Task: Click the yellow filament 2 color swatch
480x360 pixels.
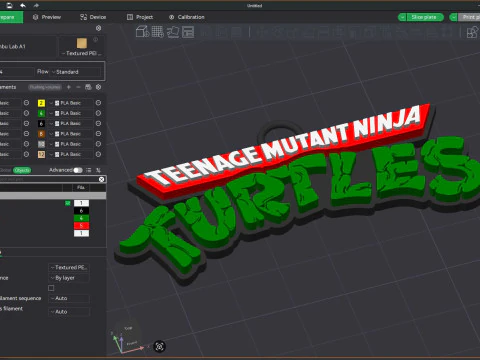Action: (41, 103)
